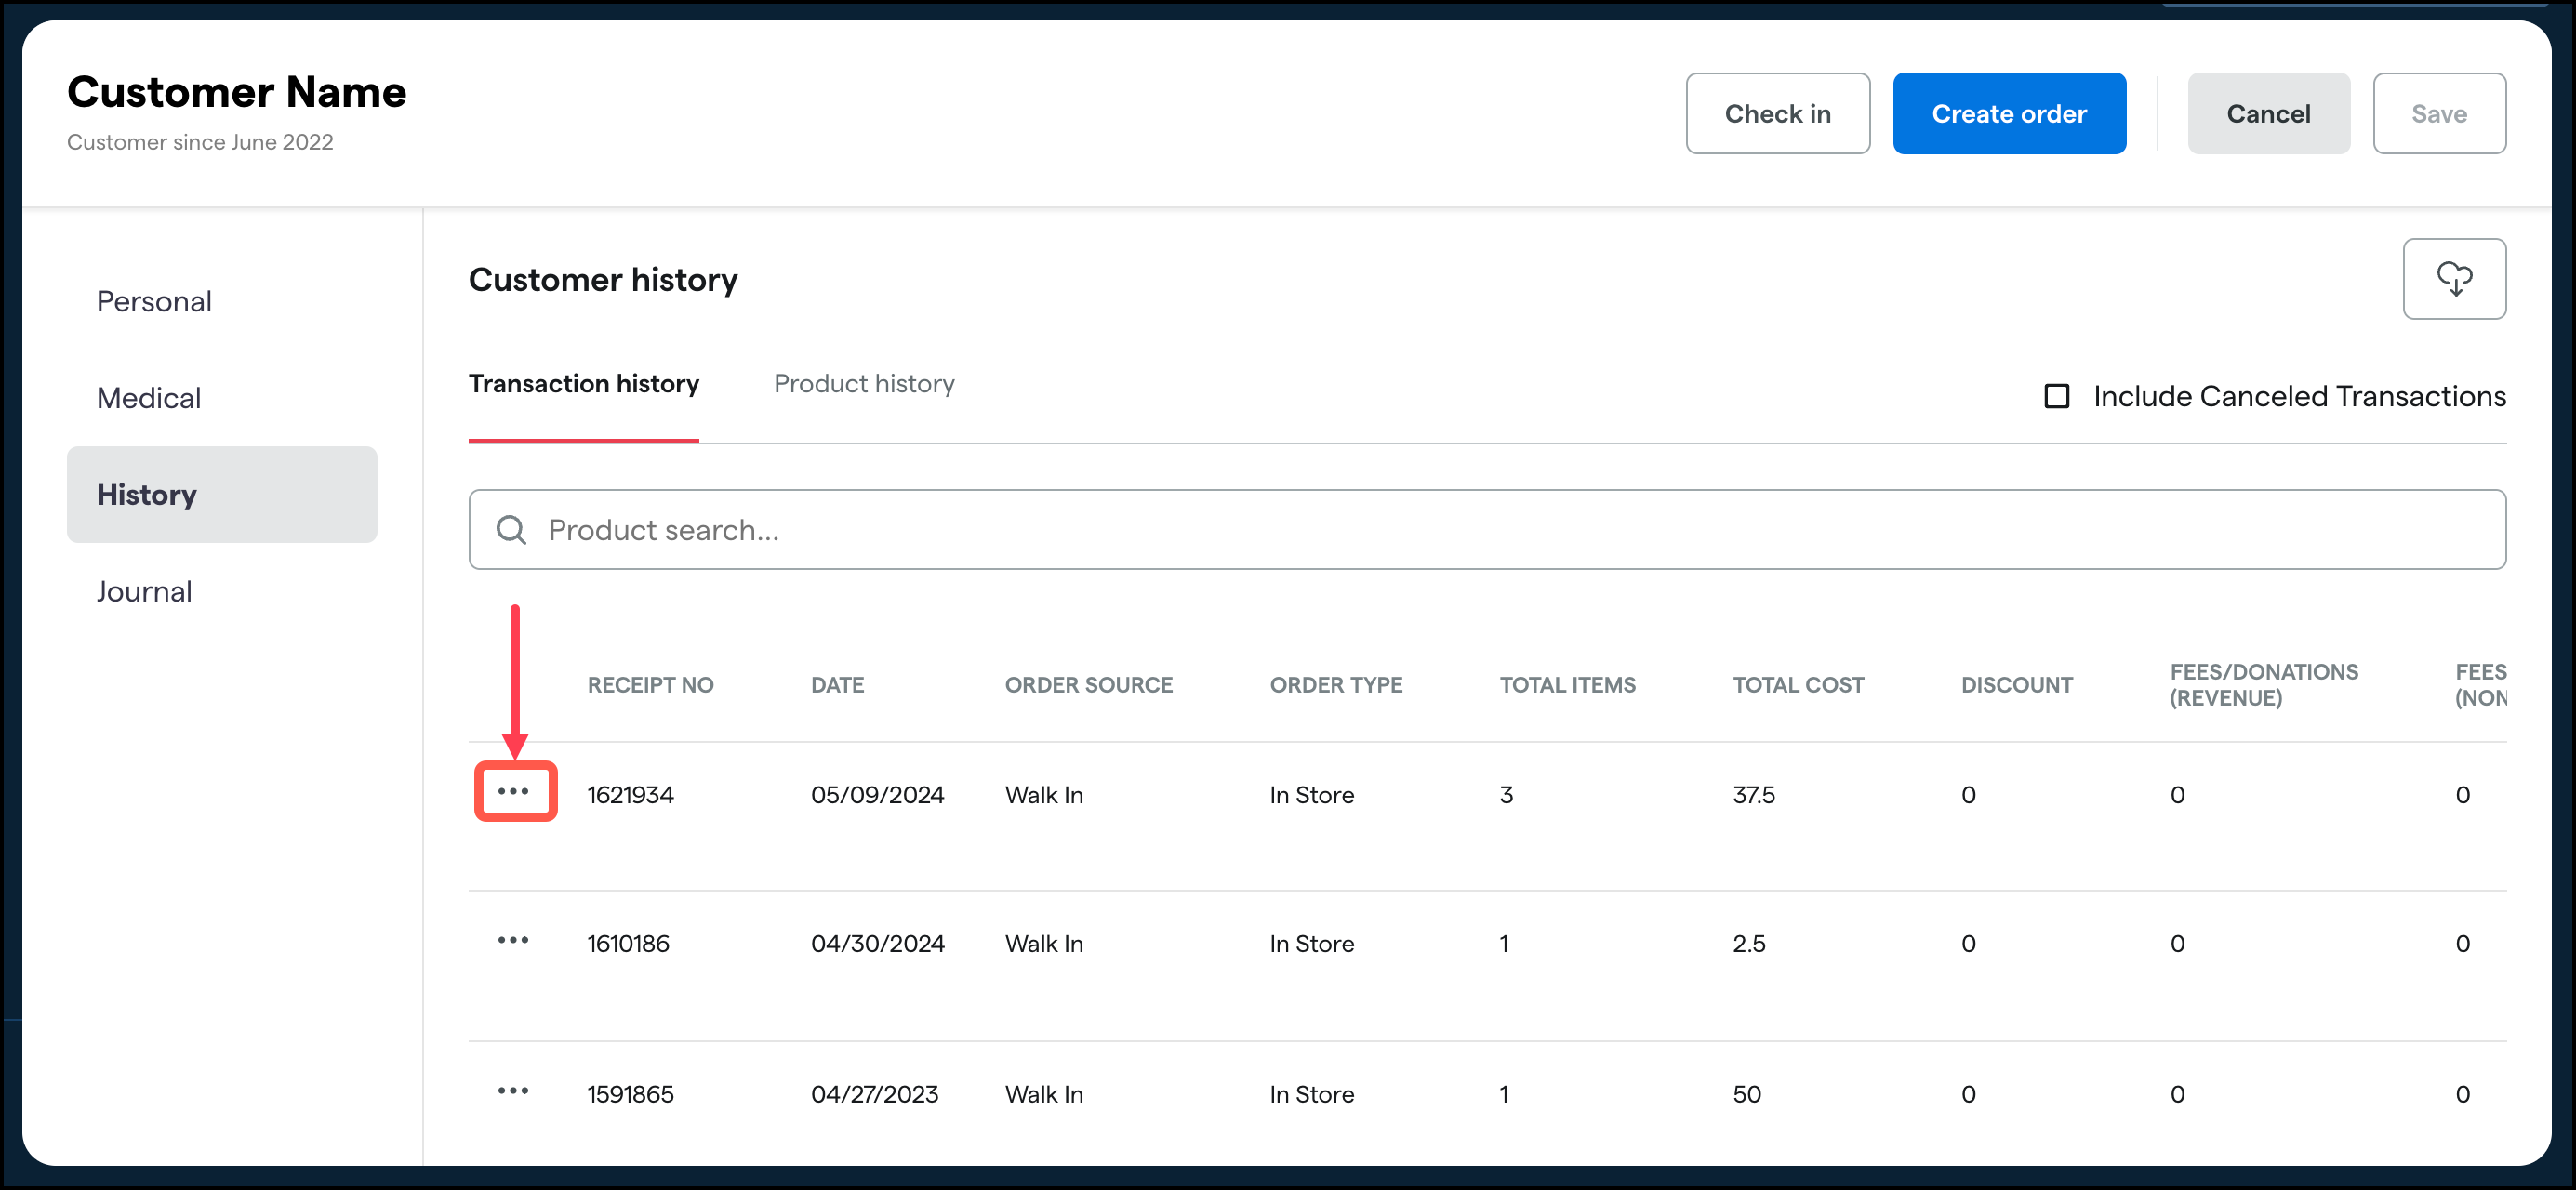Select the Transaction history tab
2576x1190 pixels.
583,384
